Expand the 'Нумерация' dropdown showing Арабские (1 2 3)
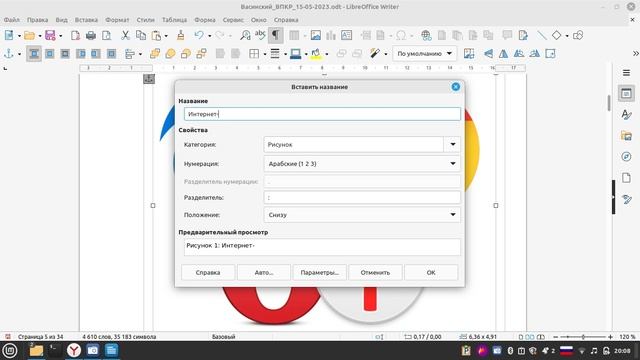The image size is (640, 360). pos(362,164)
